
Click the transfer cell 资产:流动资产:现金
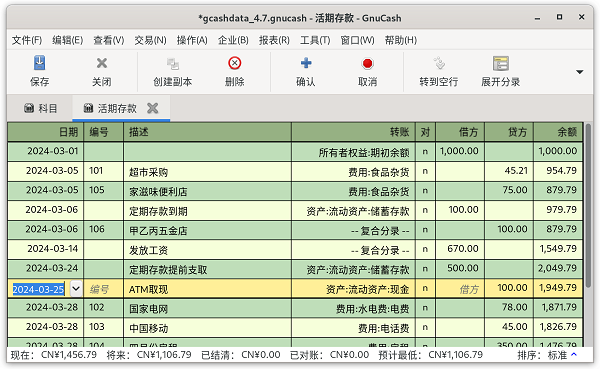(353, 289)
